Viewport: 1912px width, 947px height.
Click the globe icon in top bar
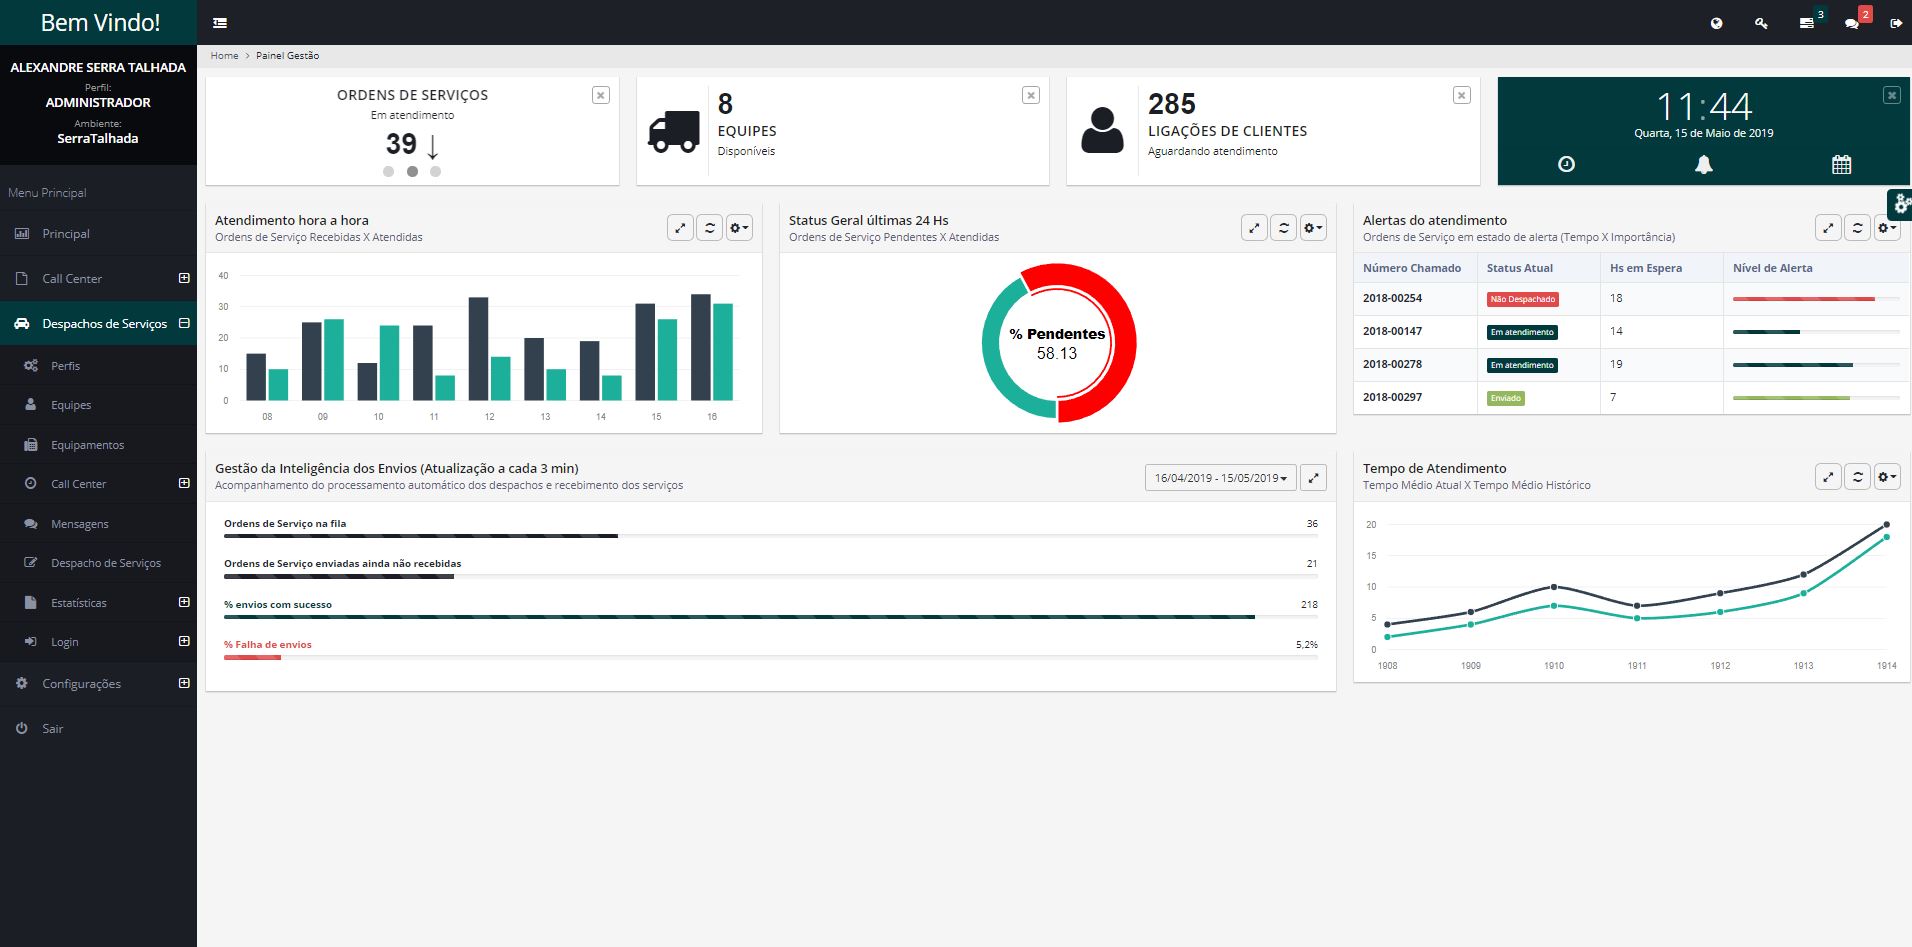[1716, 23]
